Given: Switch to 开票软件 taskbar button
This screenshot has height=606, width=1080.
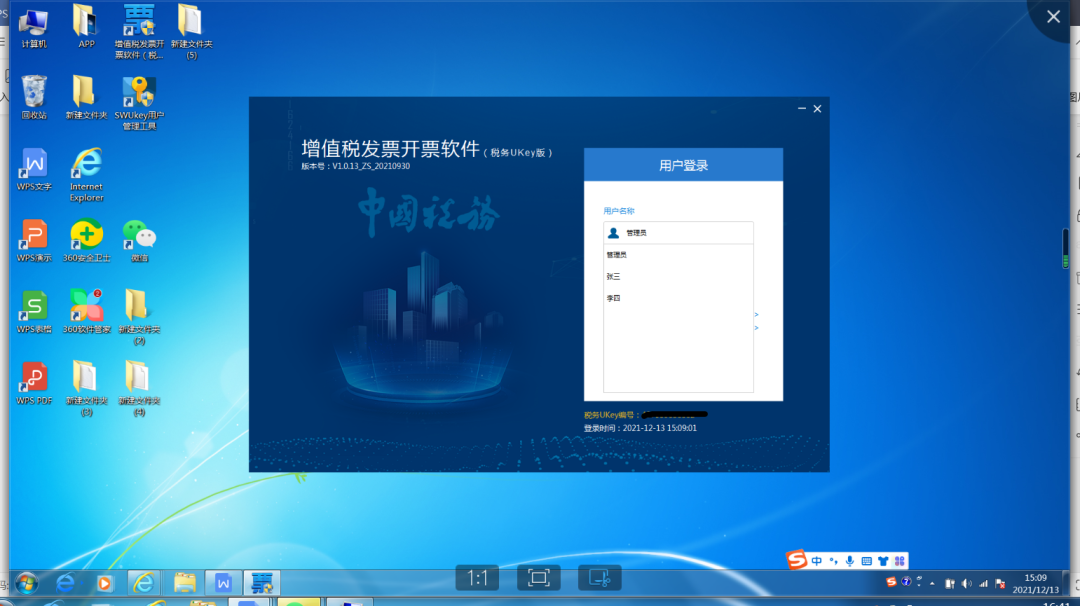Looking at the screenshot, I should click(262, 583).
